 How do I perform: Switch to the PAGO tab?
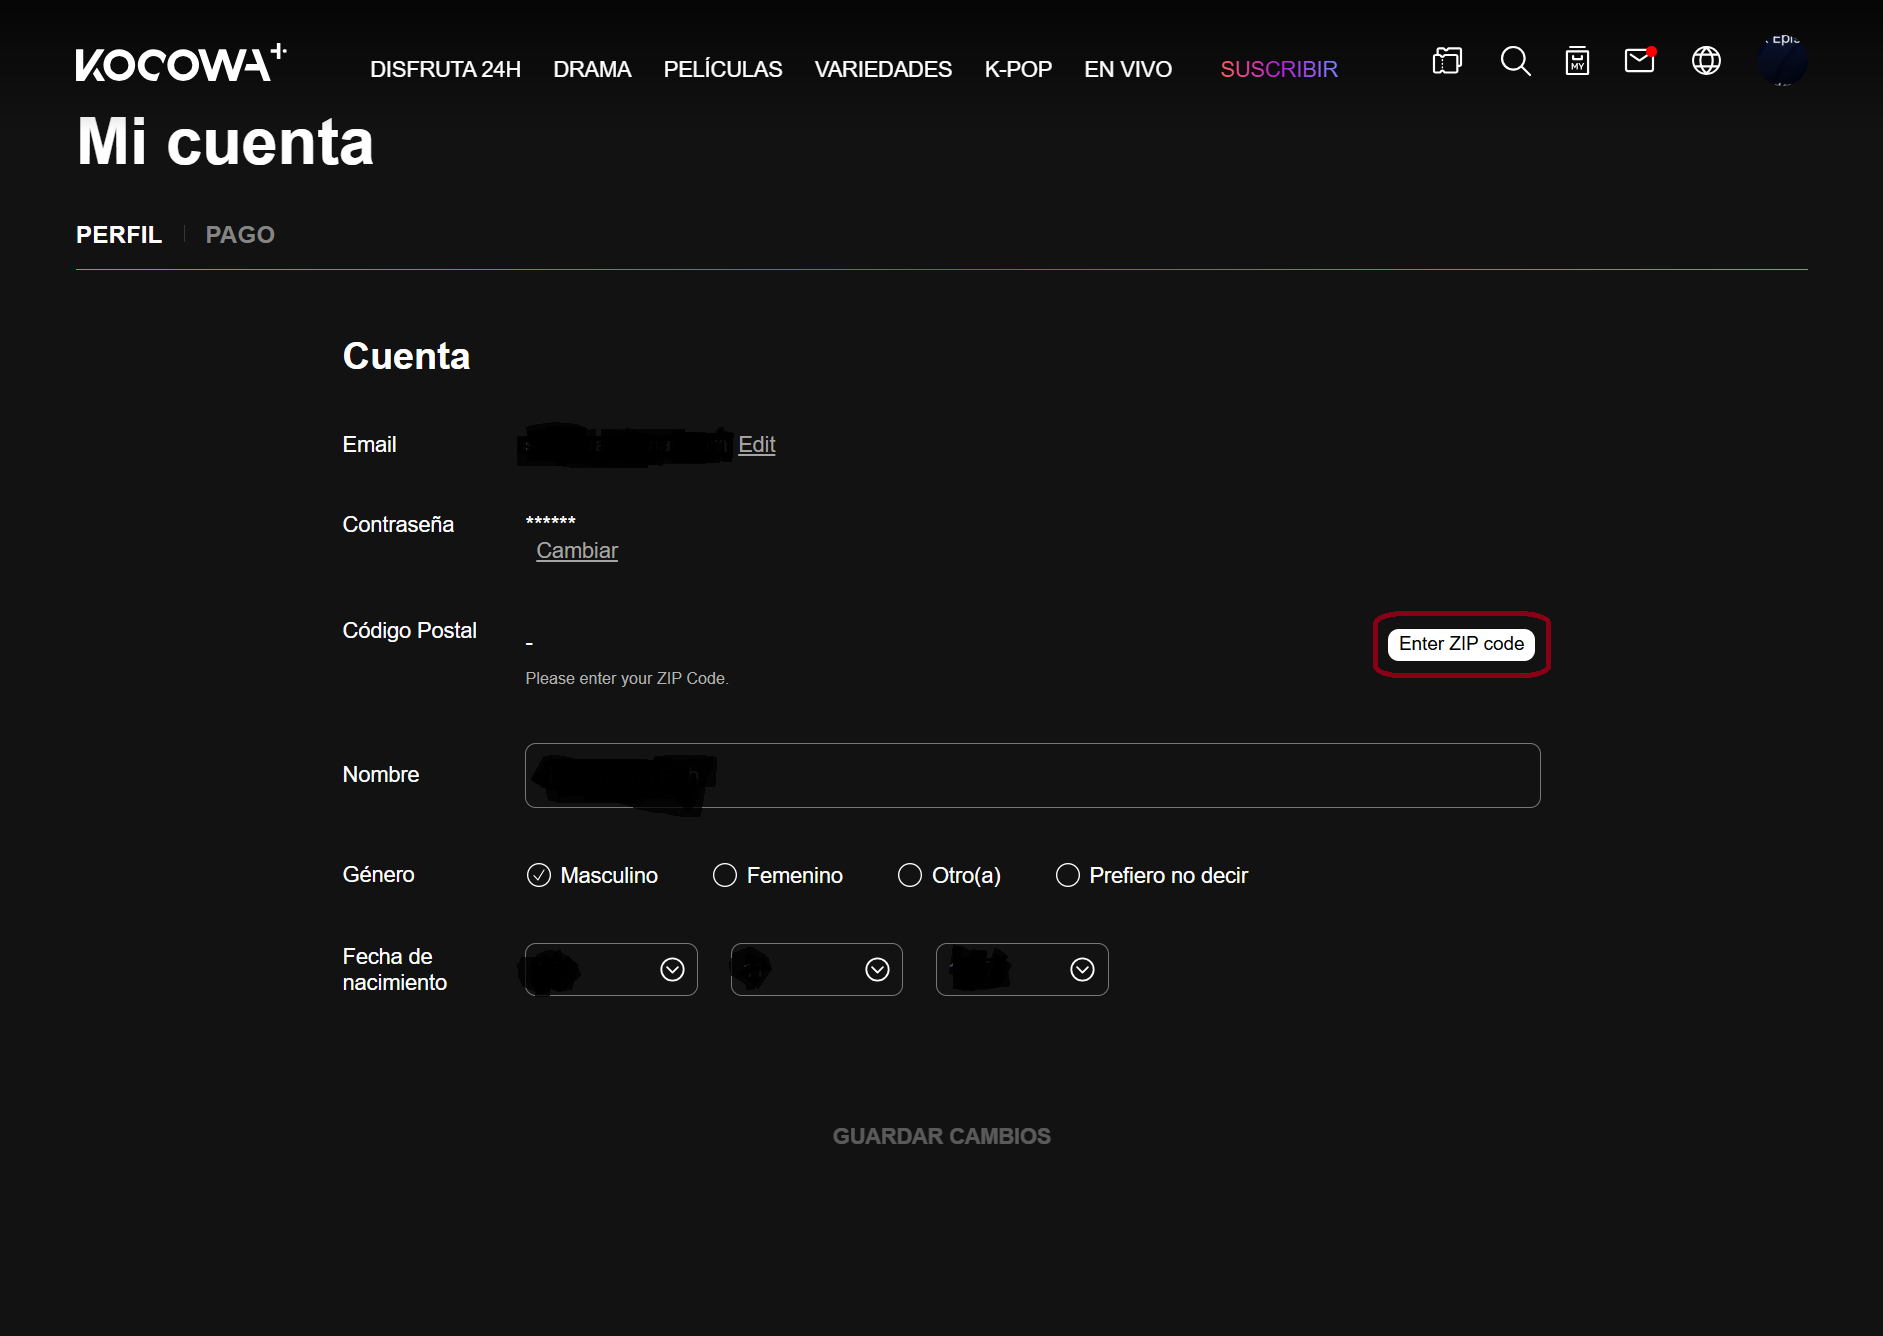[240, 235]
